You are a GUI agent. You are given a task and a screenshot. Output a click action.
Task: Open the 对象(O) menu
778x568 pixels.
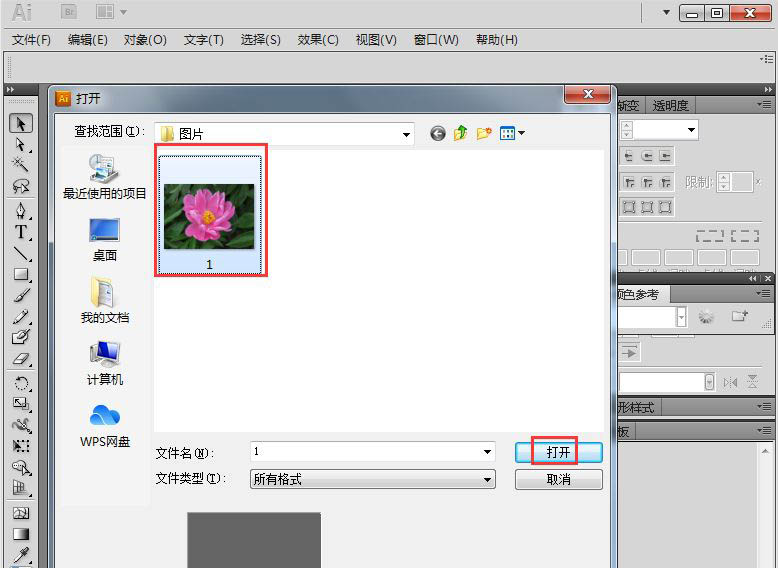click(145, 40)
